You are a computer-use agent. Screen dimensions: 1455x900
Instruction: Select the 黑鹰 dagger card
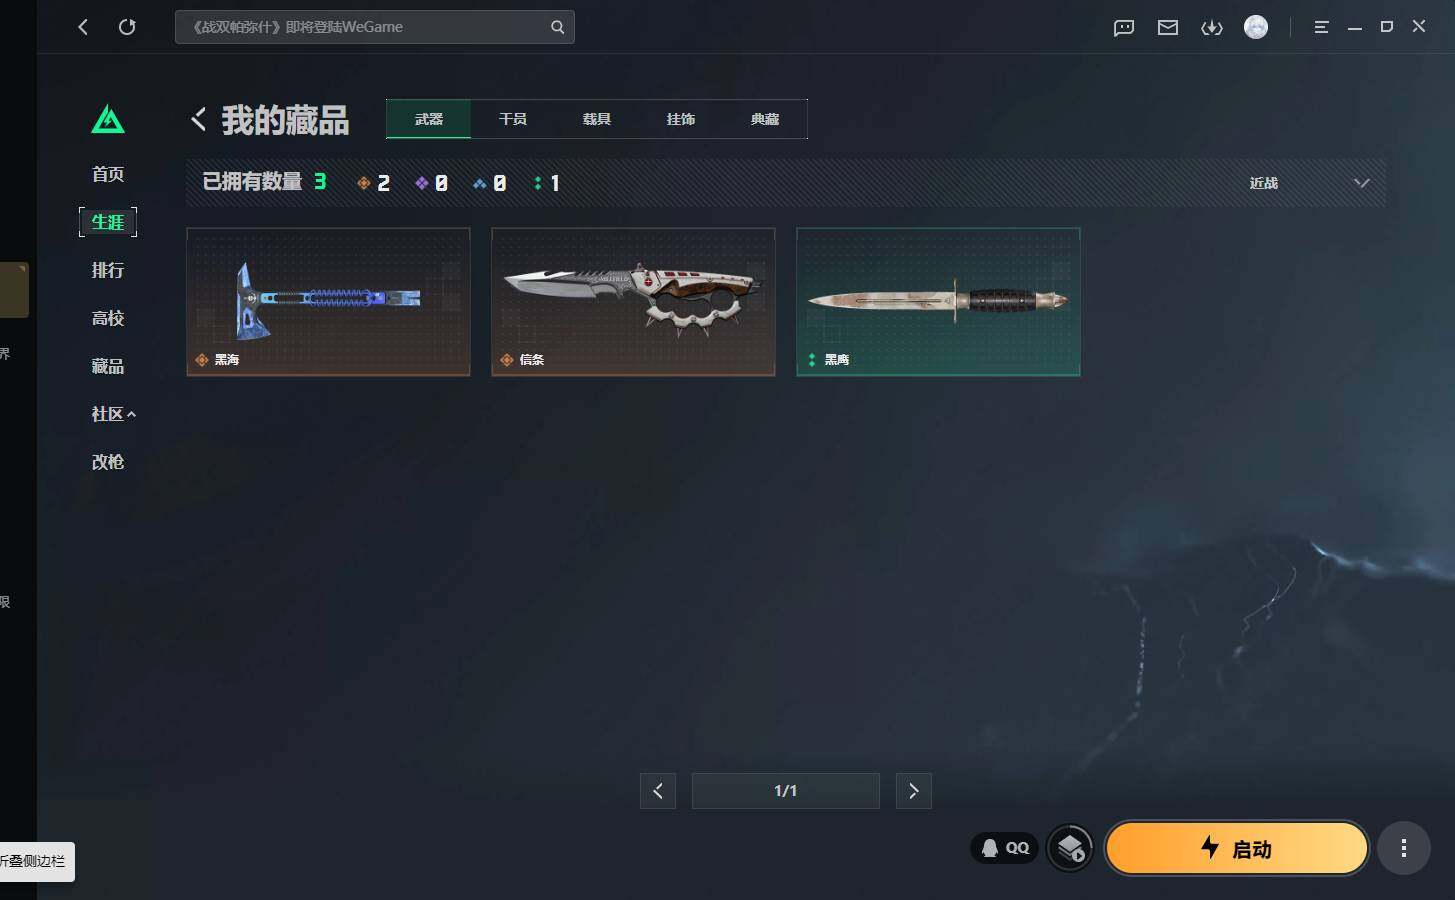tap(938, 302)
